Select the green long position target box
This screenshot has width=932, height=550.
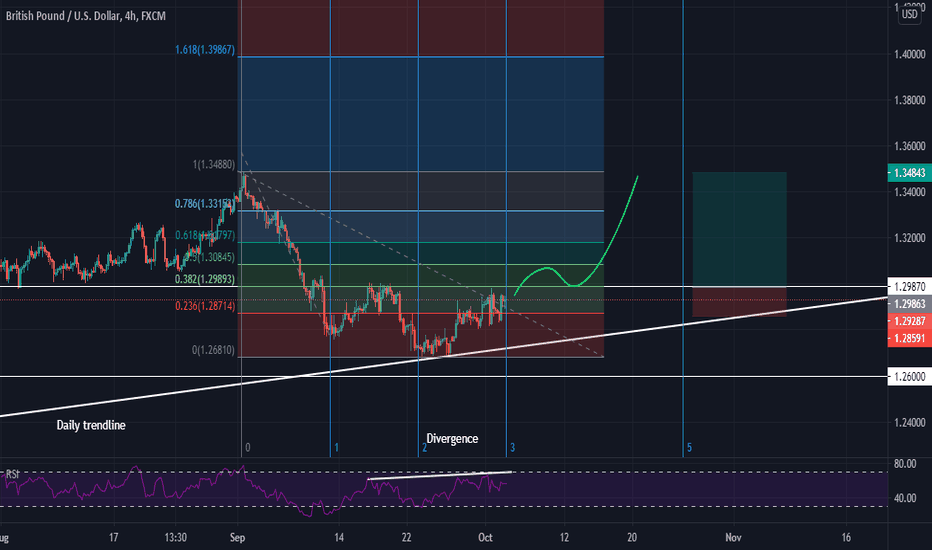(739, 230)
